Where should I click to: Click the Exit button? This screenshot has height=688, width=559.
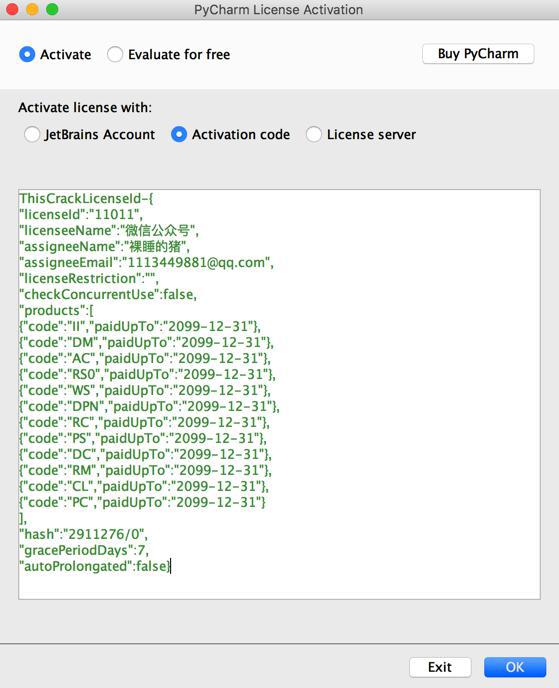pyautogui.click(x=440, y=667)
